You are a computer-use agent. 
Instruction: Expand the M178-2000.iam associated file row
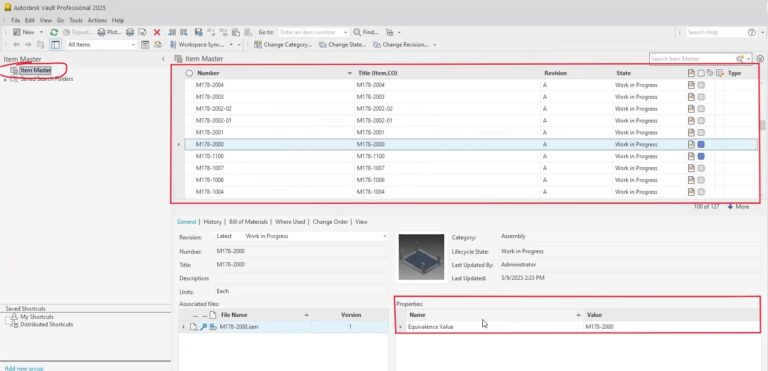pyautogui.click(x=183, y=327)
